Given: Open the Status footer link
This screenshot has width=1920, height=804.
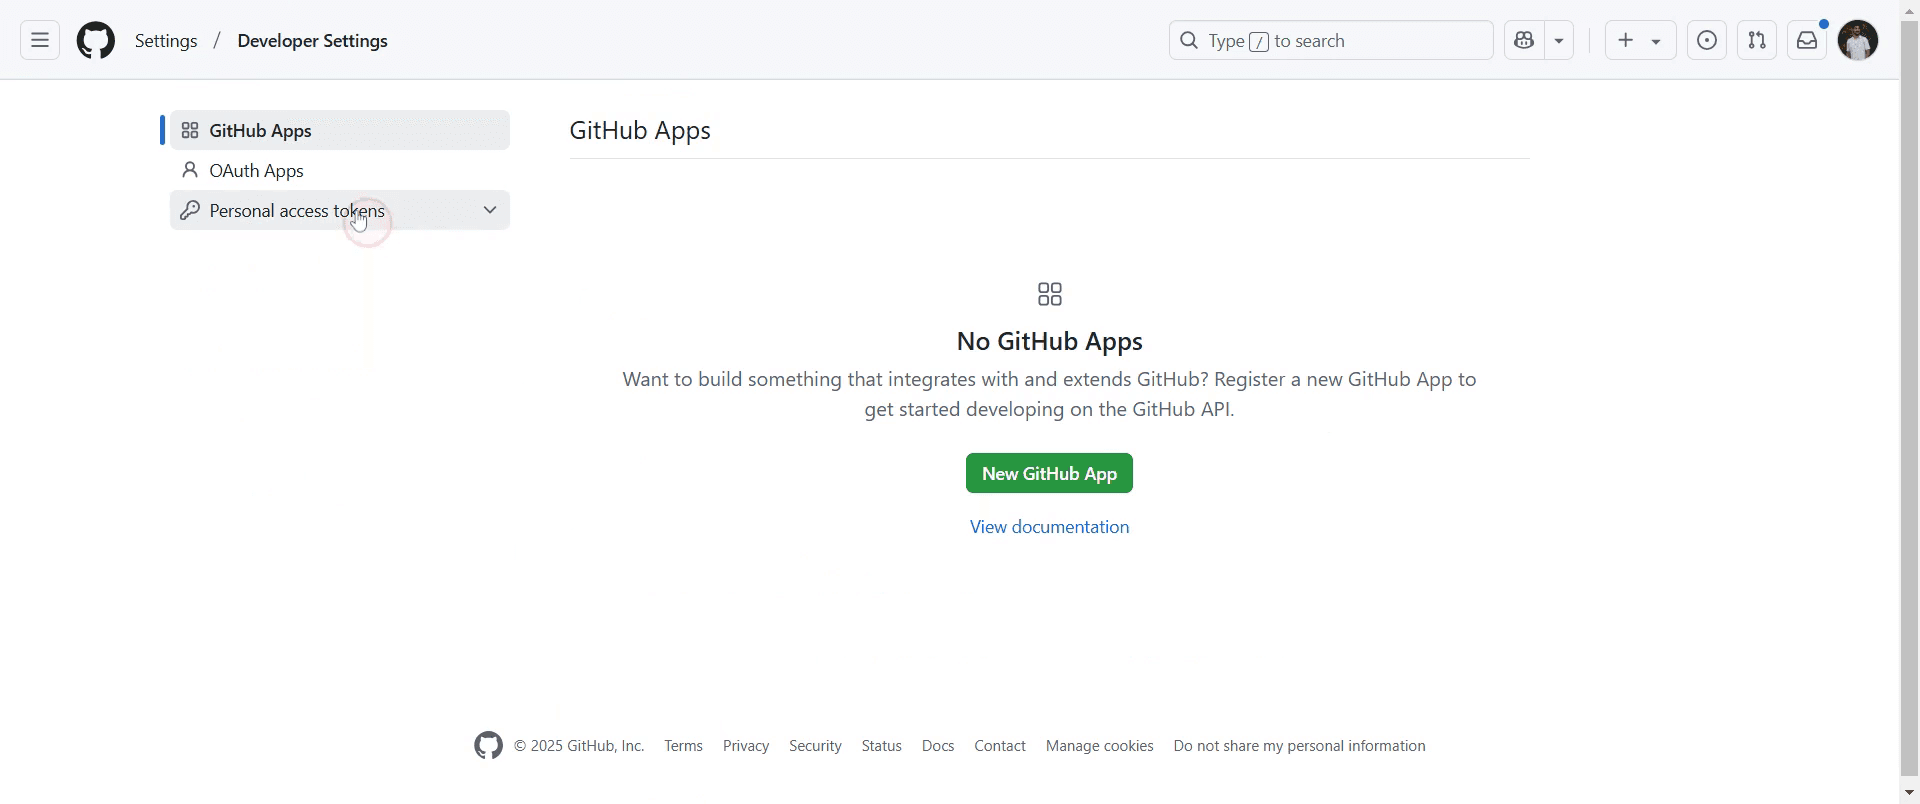Looking at the screenshot, I should [x=881, y=746].
